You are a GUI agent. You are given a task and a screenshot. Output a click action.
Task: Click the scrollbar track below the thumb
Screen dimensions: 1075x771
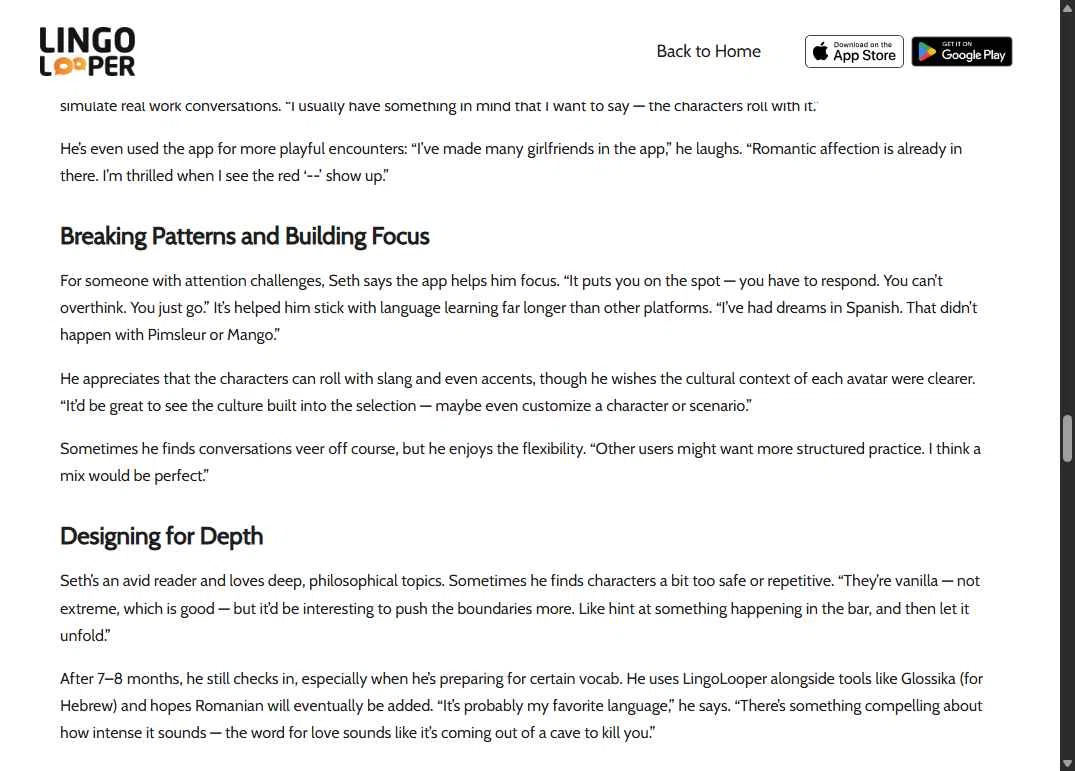pos(1067,620)
